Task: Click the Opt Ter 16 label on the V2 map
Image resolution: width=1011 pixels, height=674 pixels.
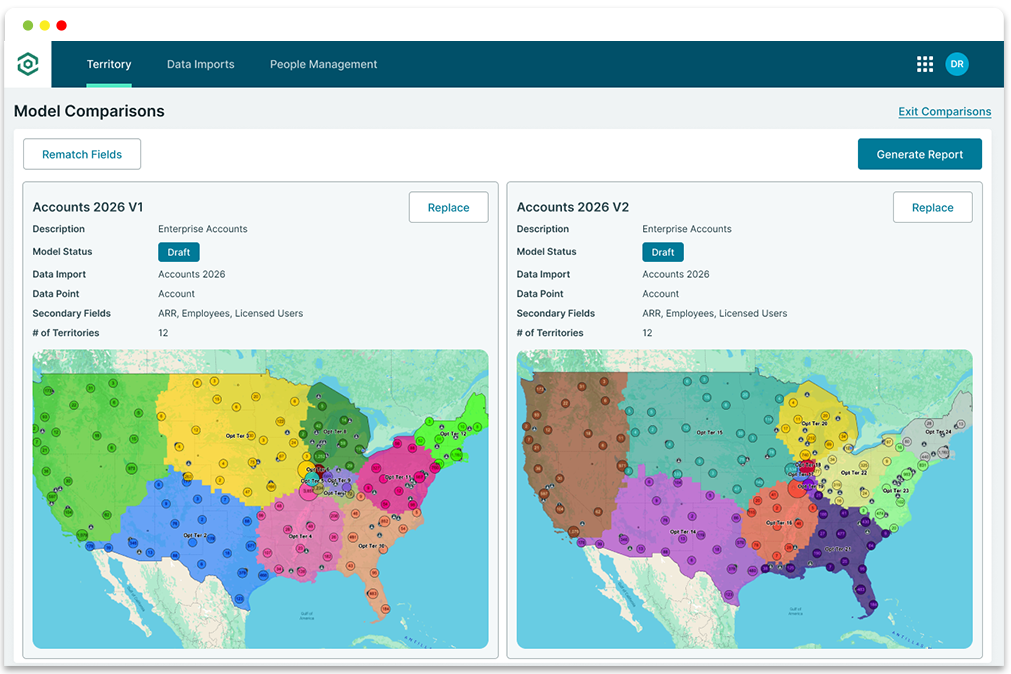Action: point(777,522)
